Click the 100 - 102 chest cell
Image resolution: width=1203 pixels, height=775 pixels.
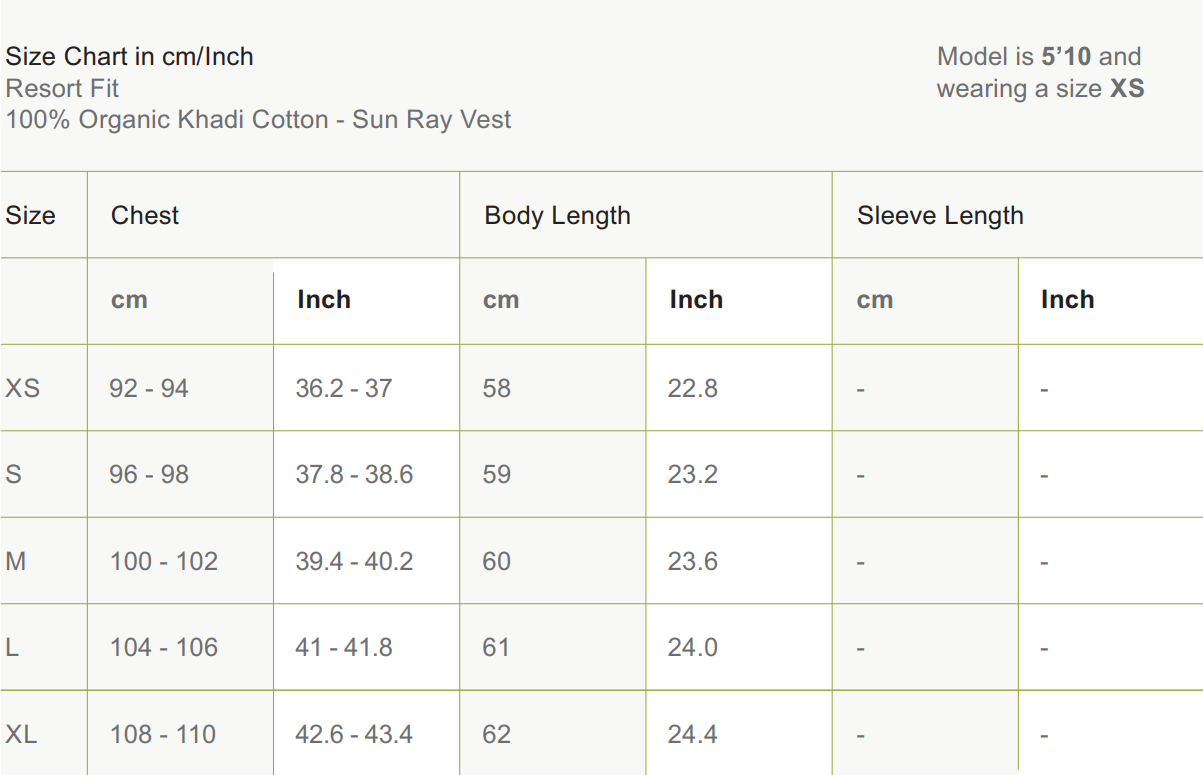pyautogui.click(x=164, y=561)
